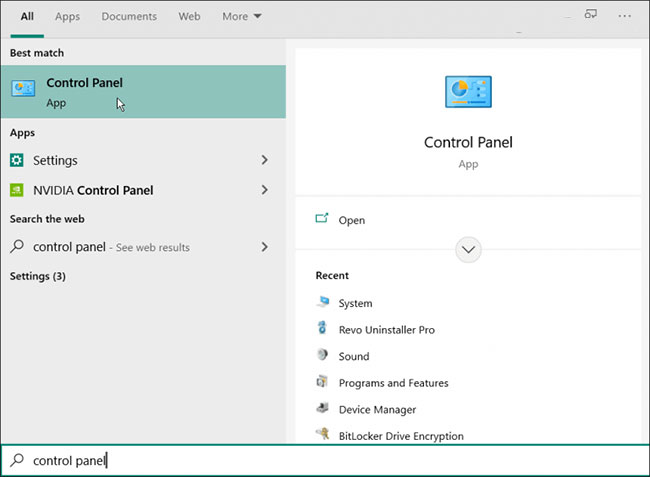Open the feedback icon at top right
This screenshot has height=477, width=650.
coord(591,15)
